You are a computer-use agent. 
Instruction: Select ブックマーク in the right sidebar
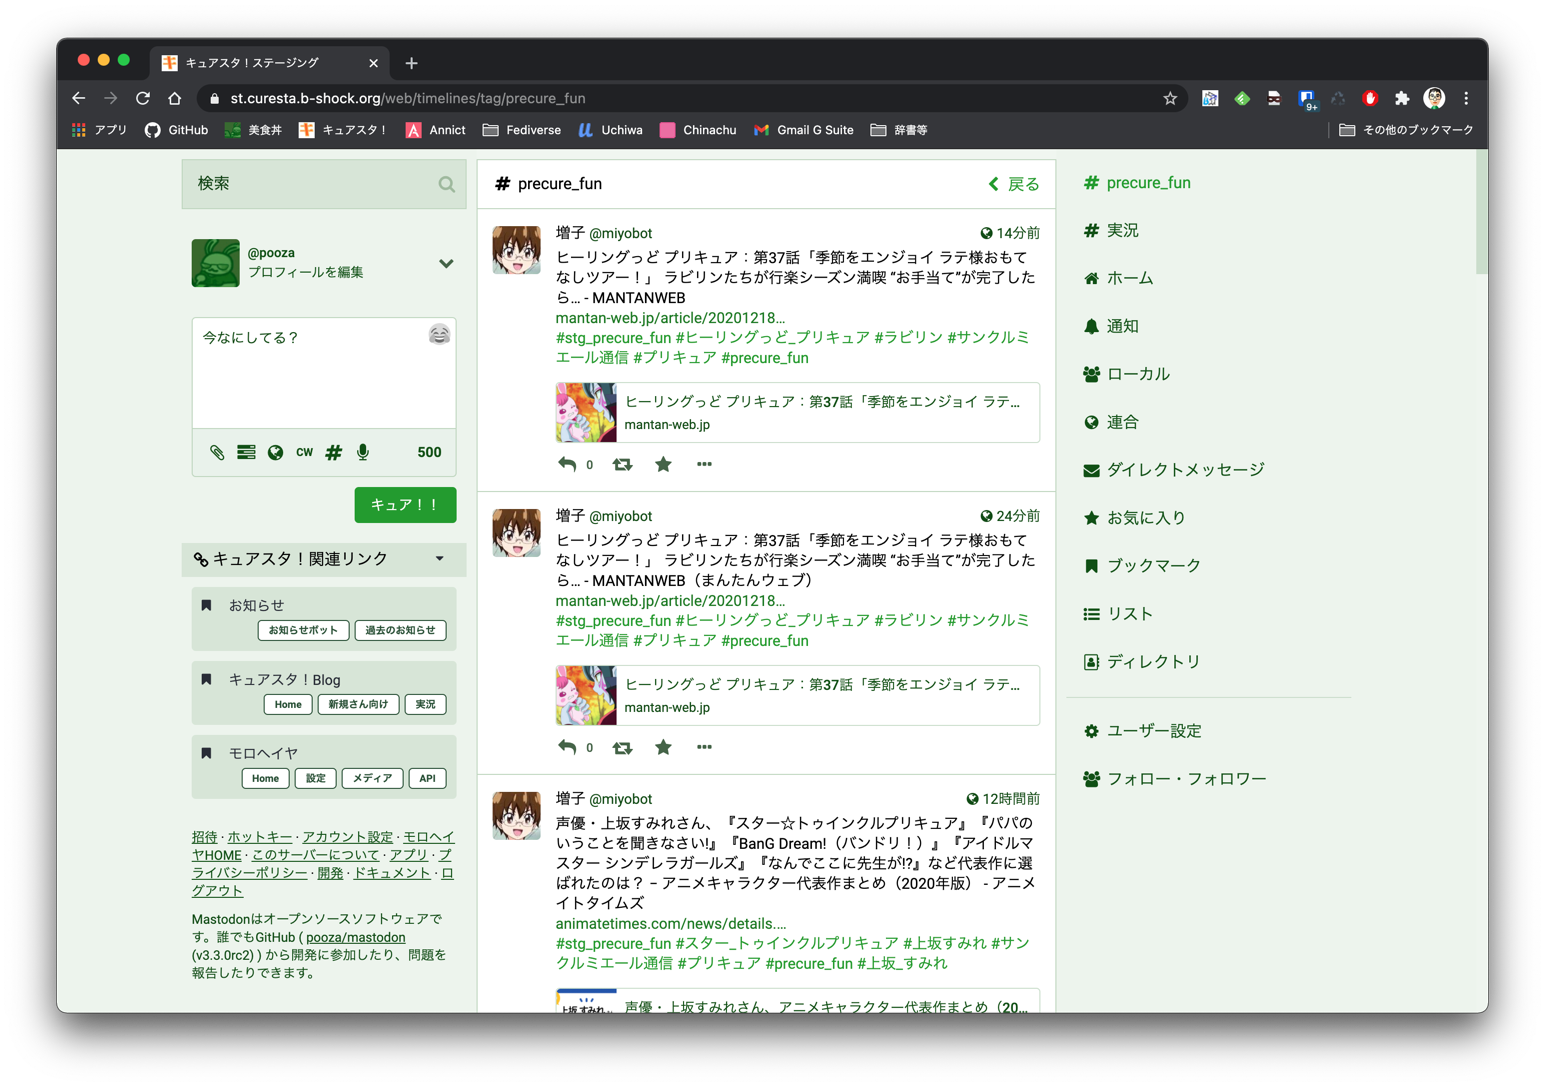point(1152,566)
